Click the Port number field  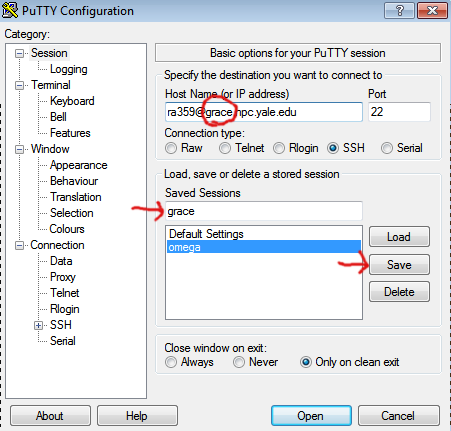[x=399, y=112]
